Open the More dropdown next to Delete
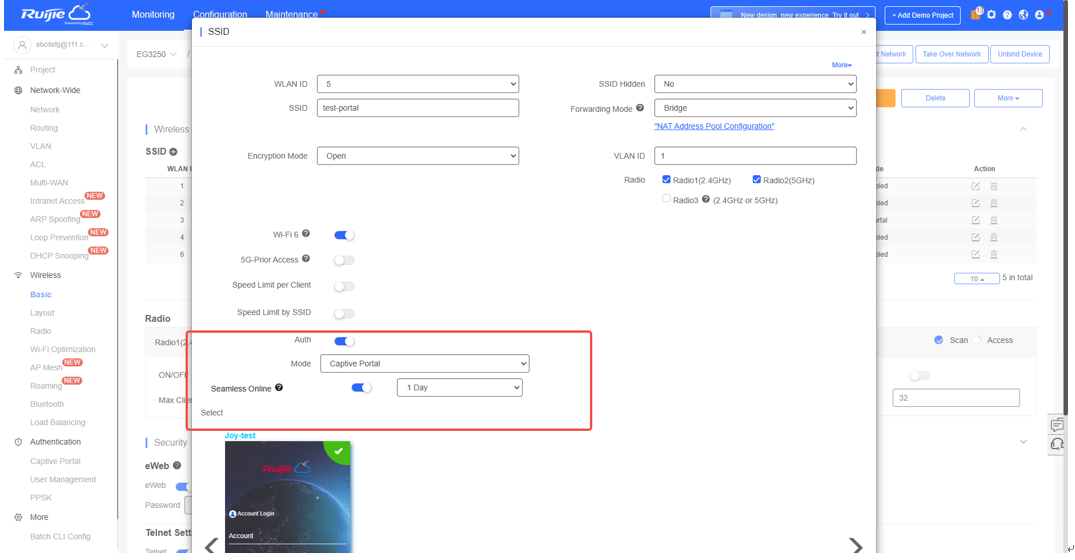 1008,98
